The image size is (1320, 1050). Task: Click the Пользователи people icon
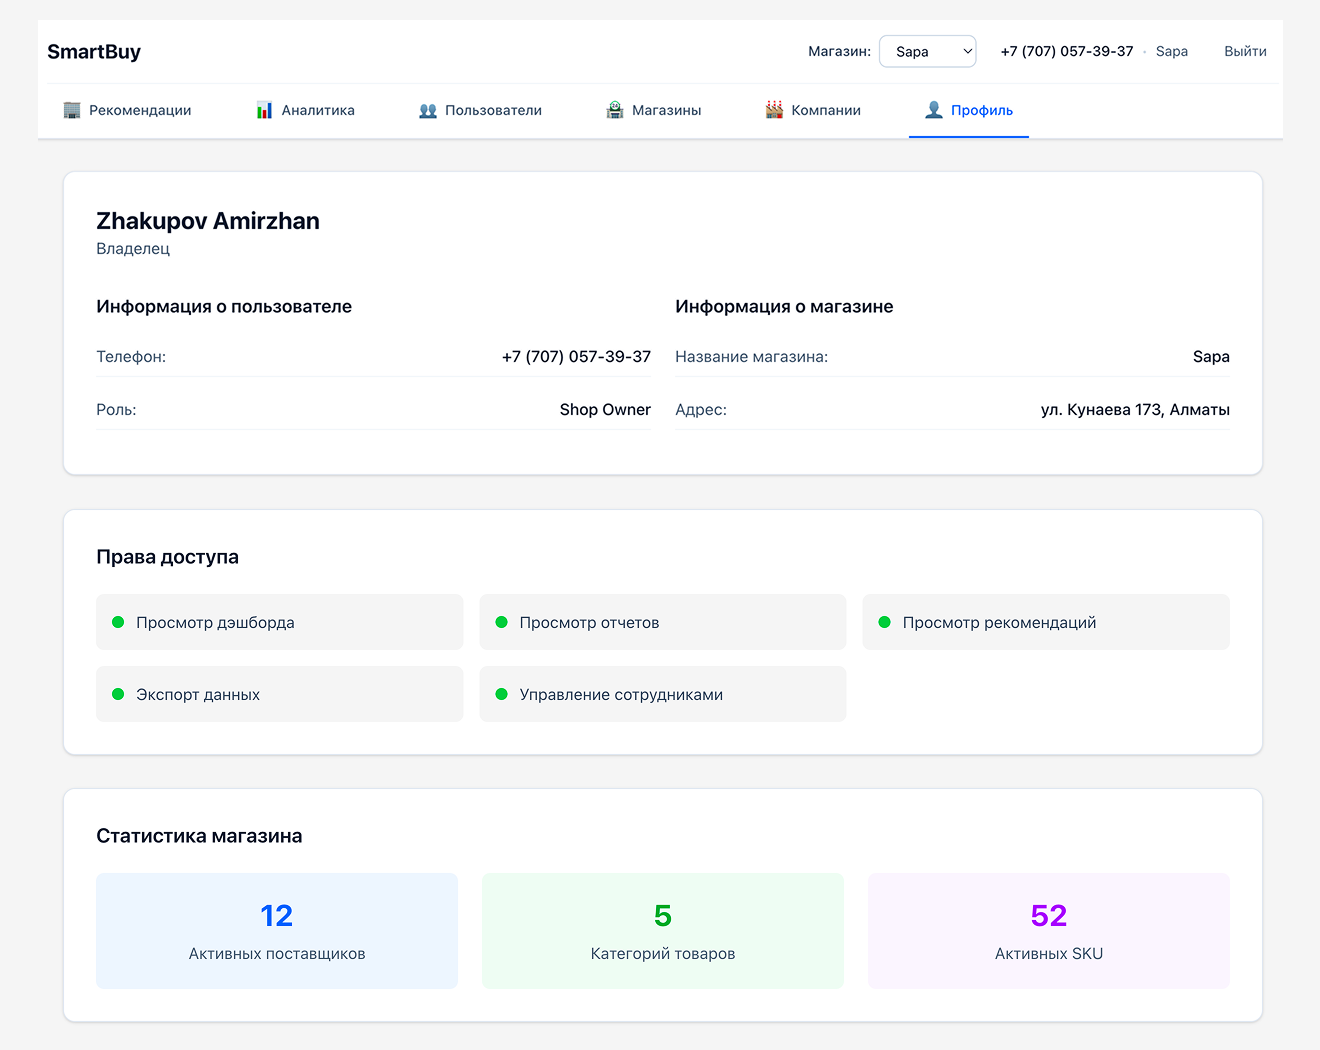click(428, 110)
